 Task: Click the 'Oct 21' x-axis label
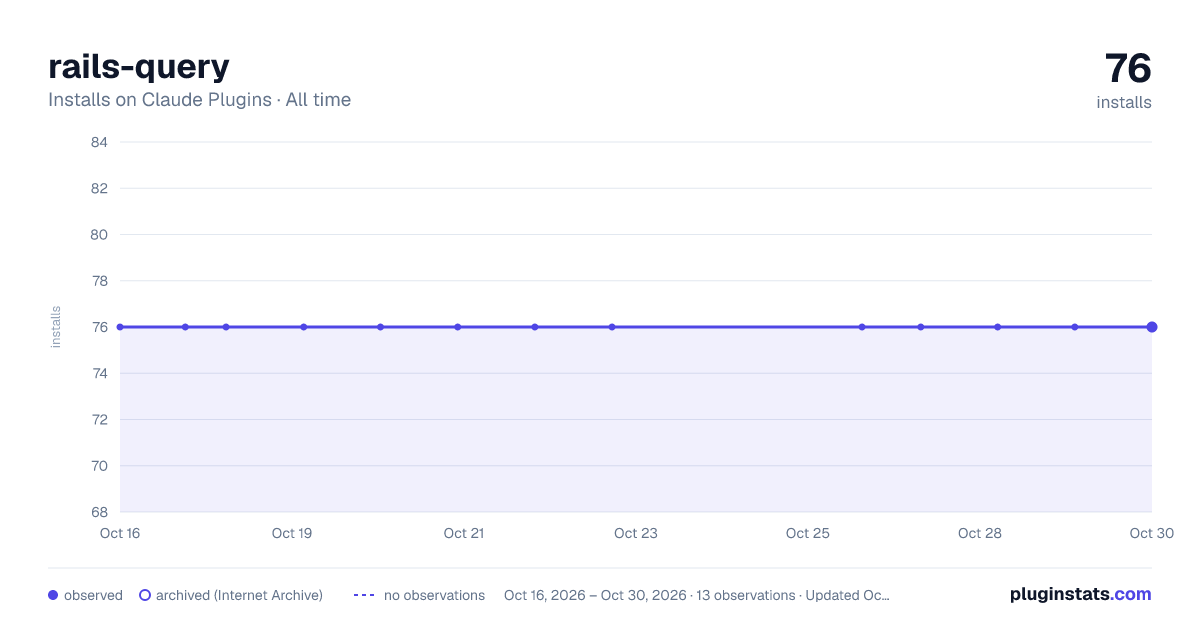pyautogui.click(x=464, y=533)
